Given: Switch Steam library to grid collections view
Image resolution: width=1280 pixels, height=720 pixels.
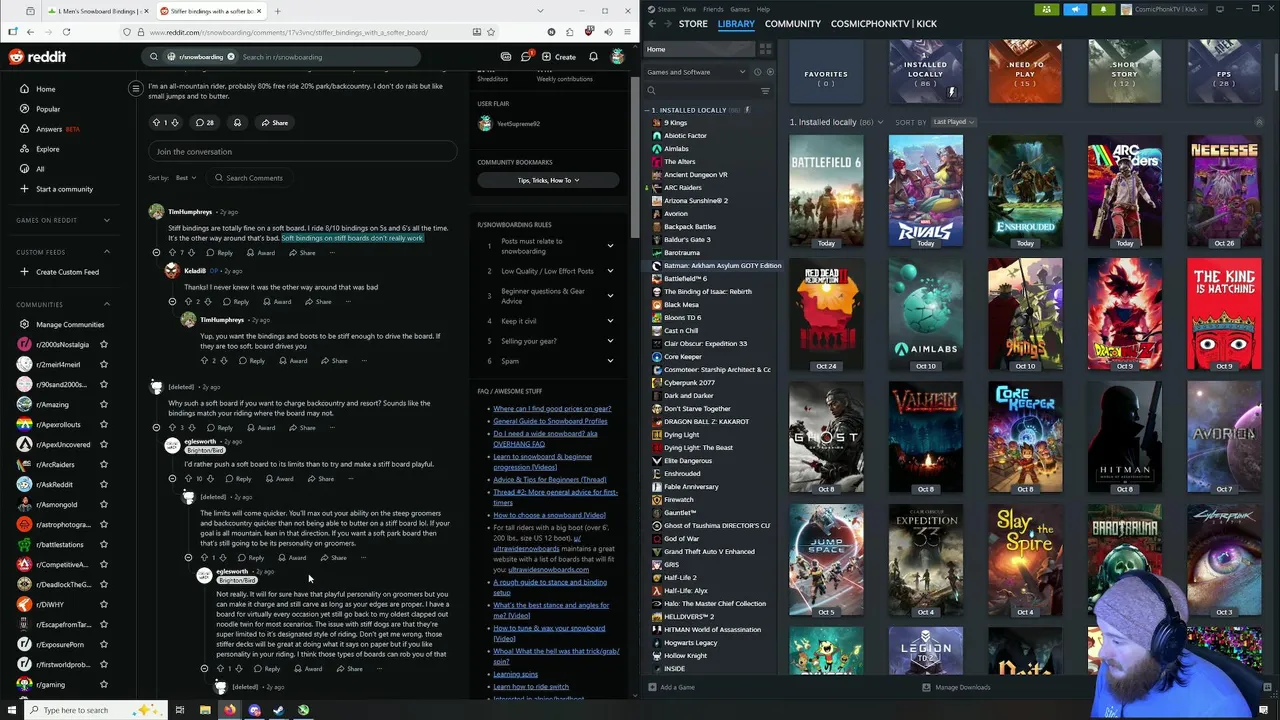Looking at the screenshot, I should pos(765,49).
